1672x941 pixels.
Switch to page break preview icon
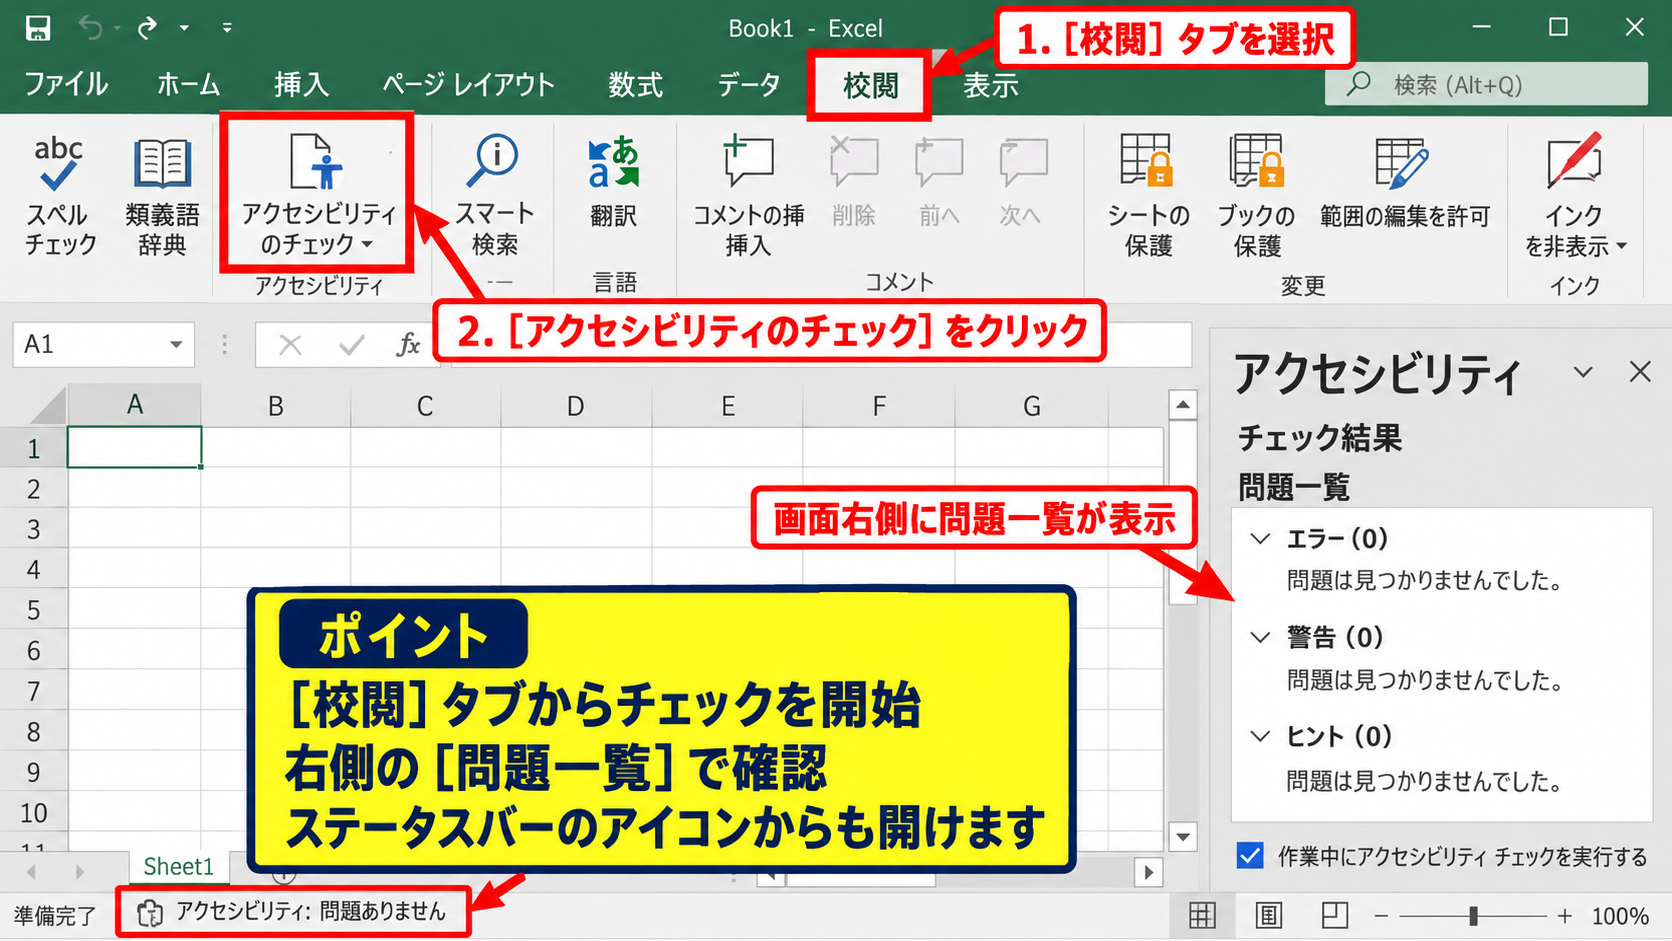1335,915
